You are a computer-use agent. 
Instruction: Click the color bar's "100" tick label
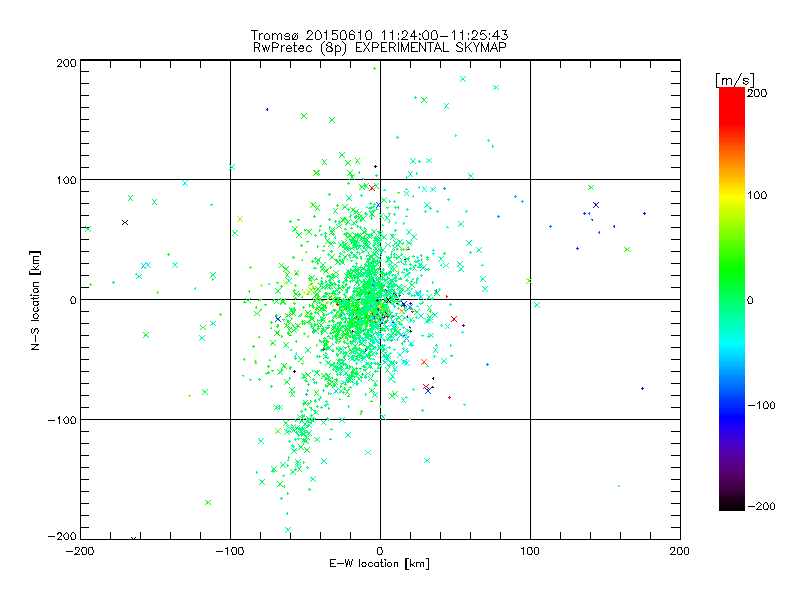point(757,195)
